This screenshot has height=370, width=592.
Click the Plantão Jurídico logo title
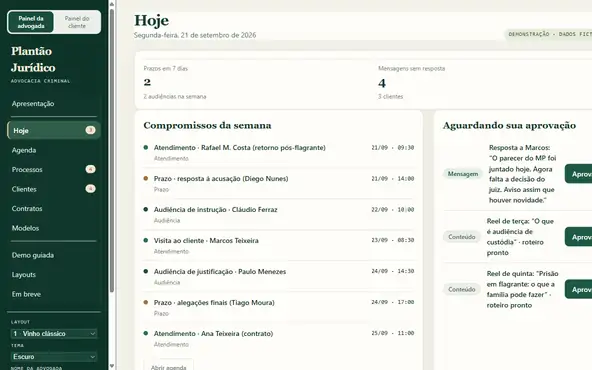pos(33,59)
